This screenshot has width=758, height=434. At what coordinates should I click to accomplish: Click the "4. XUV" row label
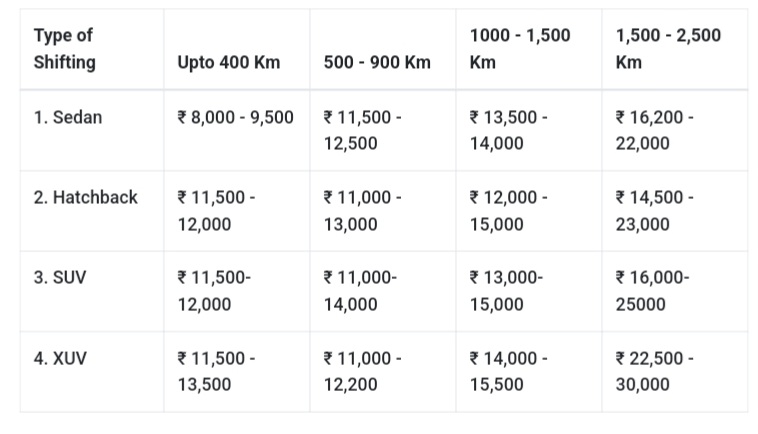point(60,357)
